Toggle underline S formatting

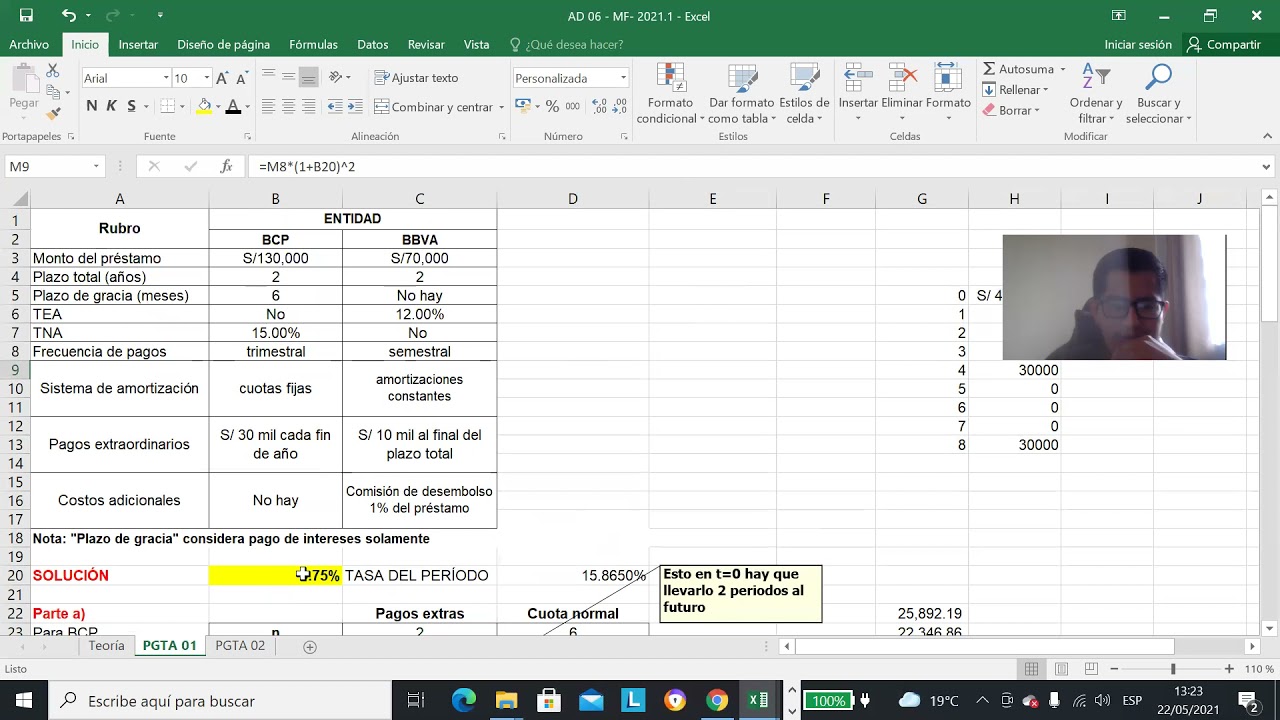131,106
